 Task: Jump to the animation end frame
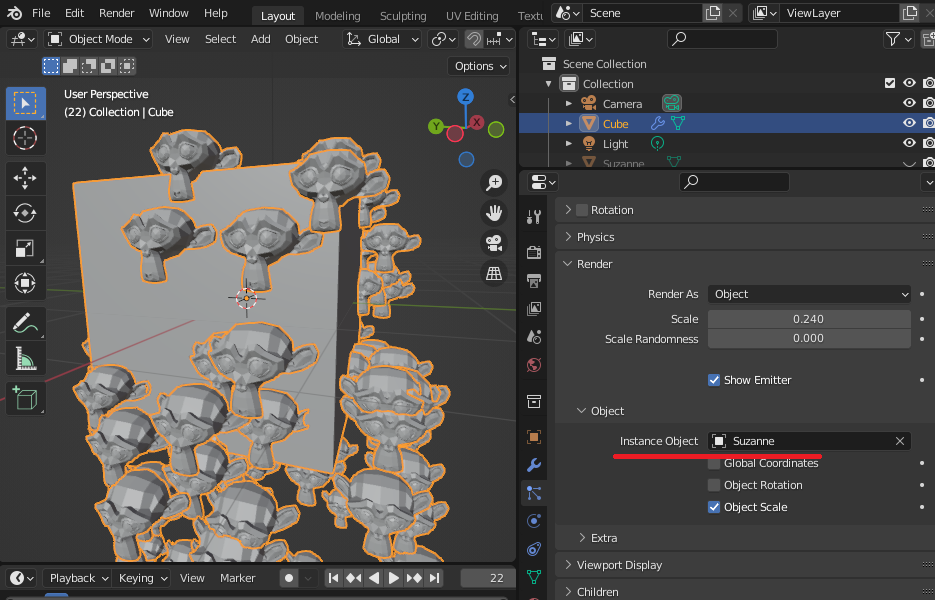point(434,578)
